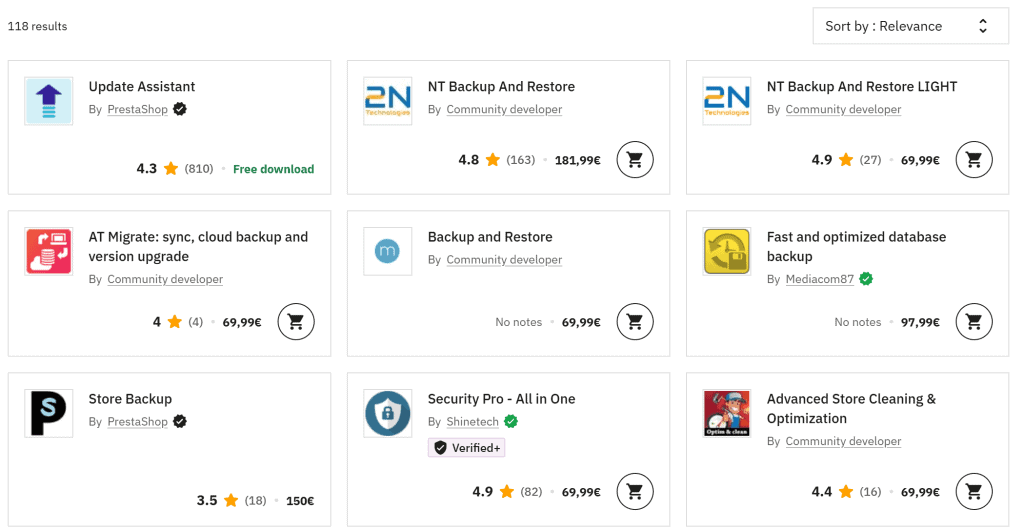Click PrestaShop verified badge on Update Assistant
Image resolution: width=1024 pixels, height=531 pixels.
180,109
